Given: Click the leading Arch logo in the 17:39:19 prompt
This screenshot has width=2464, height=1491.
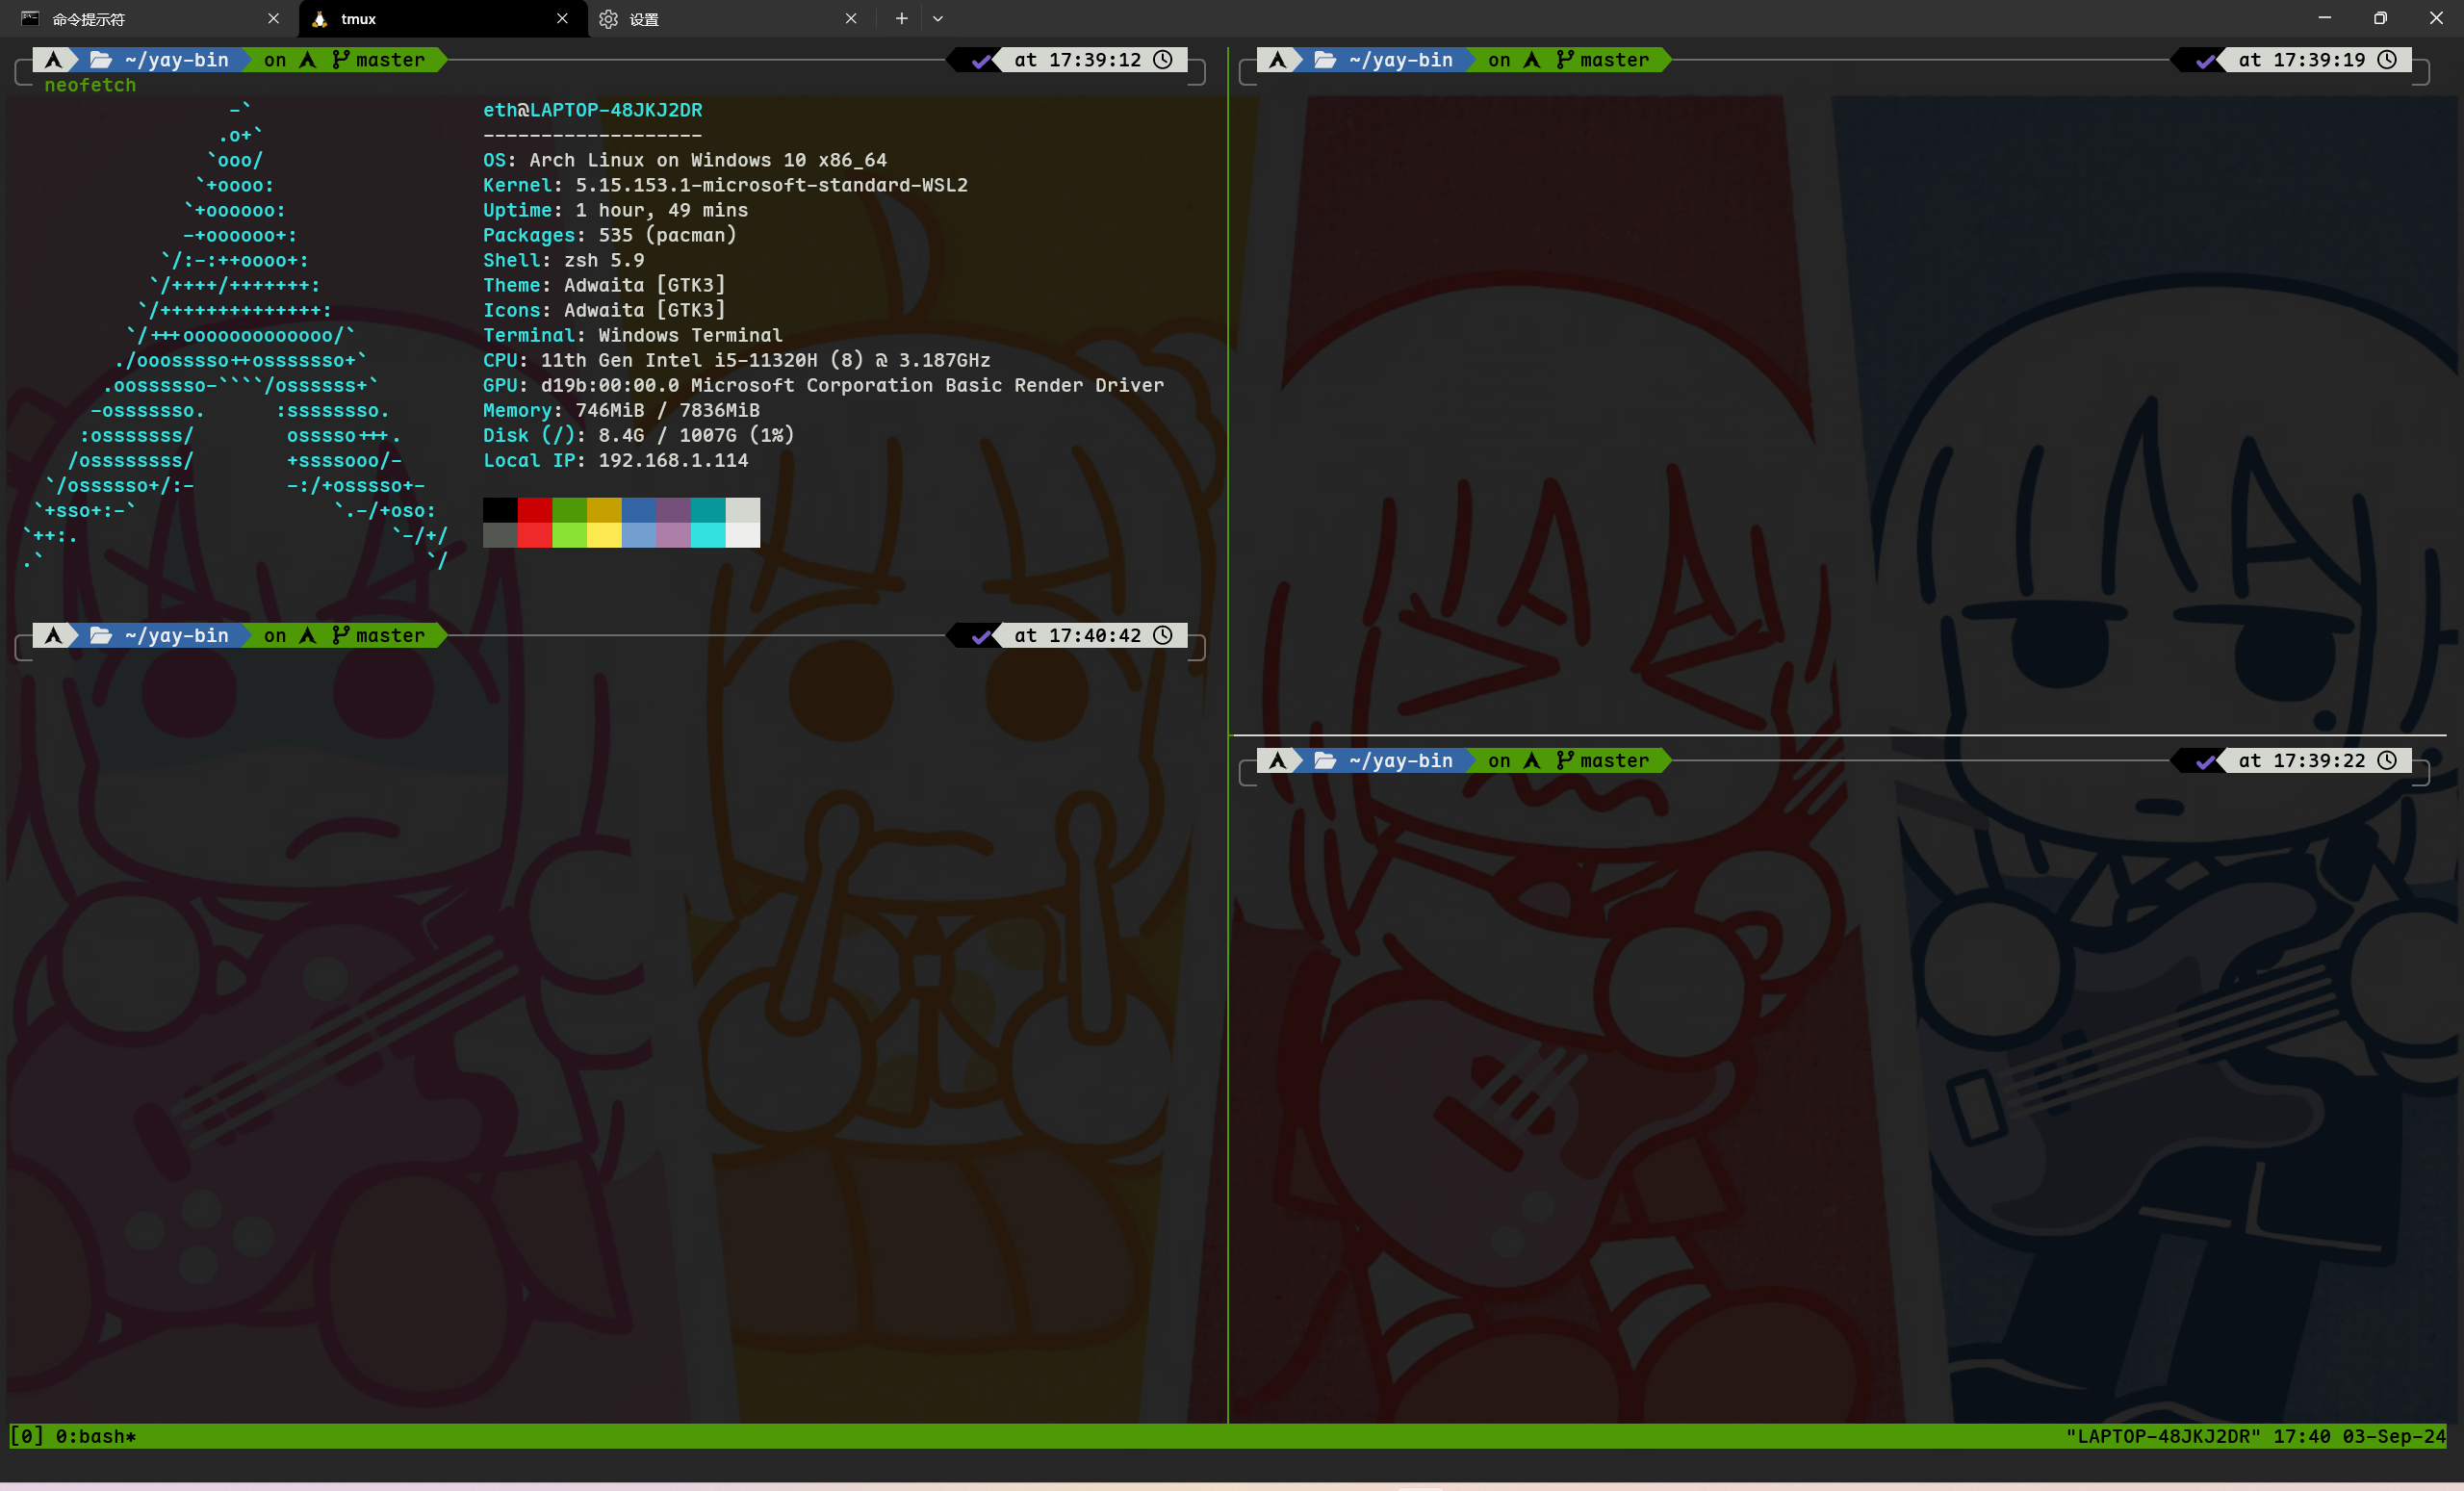Looking at the screenshot, I should tap(1278, 60).
